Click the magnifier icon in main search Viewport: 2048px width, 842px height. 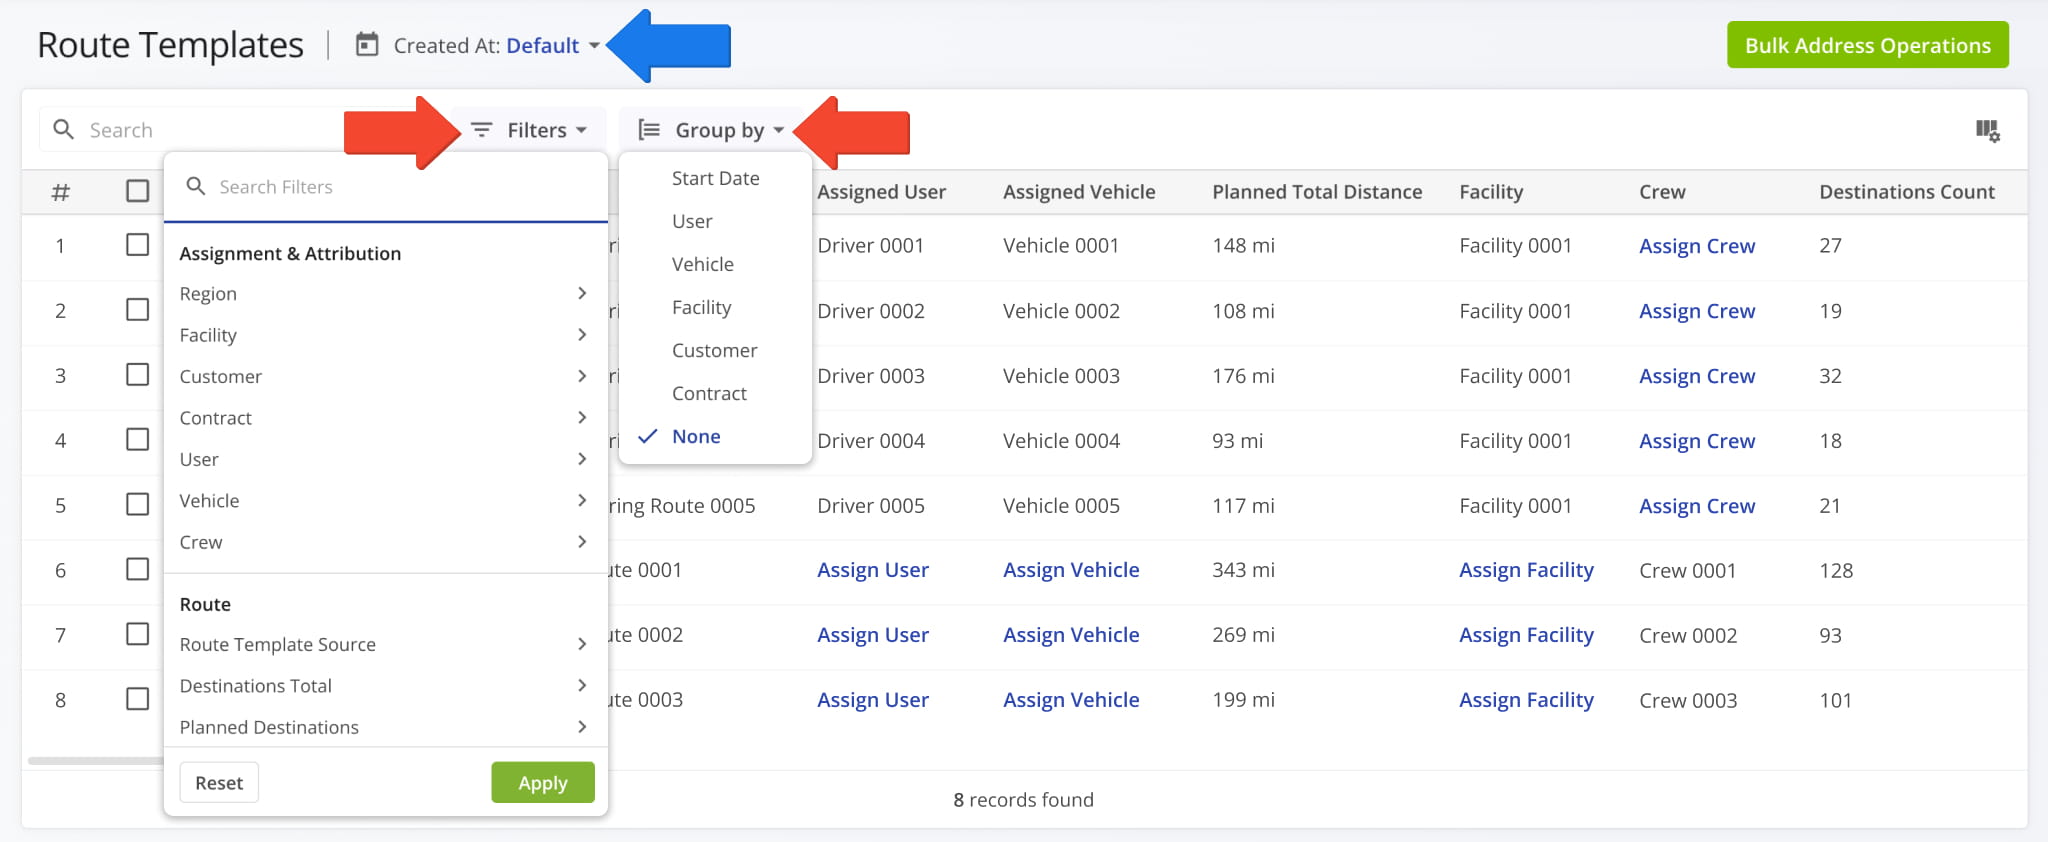pos(64,130)
